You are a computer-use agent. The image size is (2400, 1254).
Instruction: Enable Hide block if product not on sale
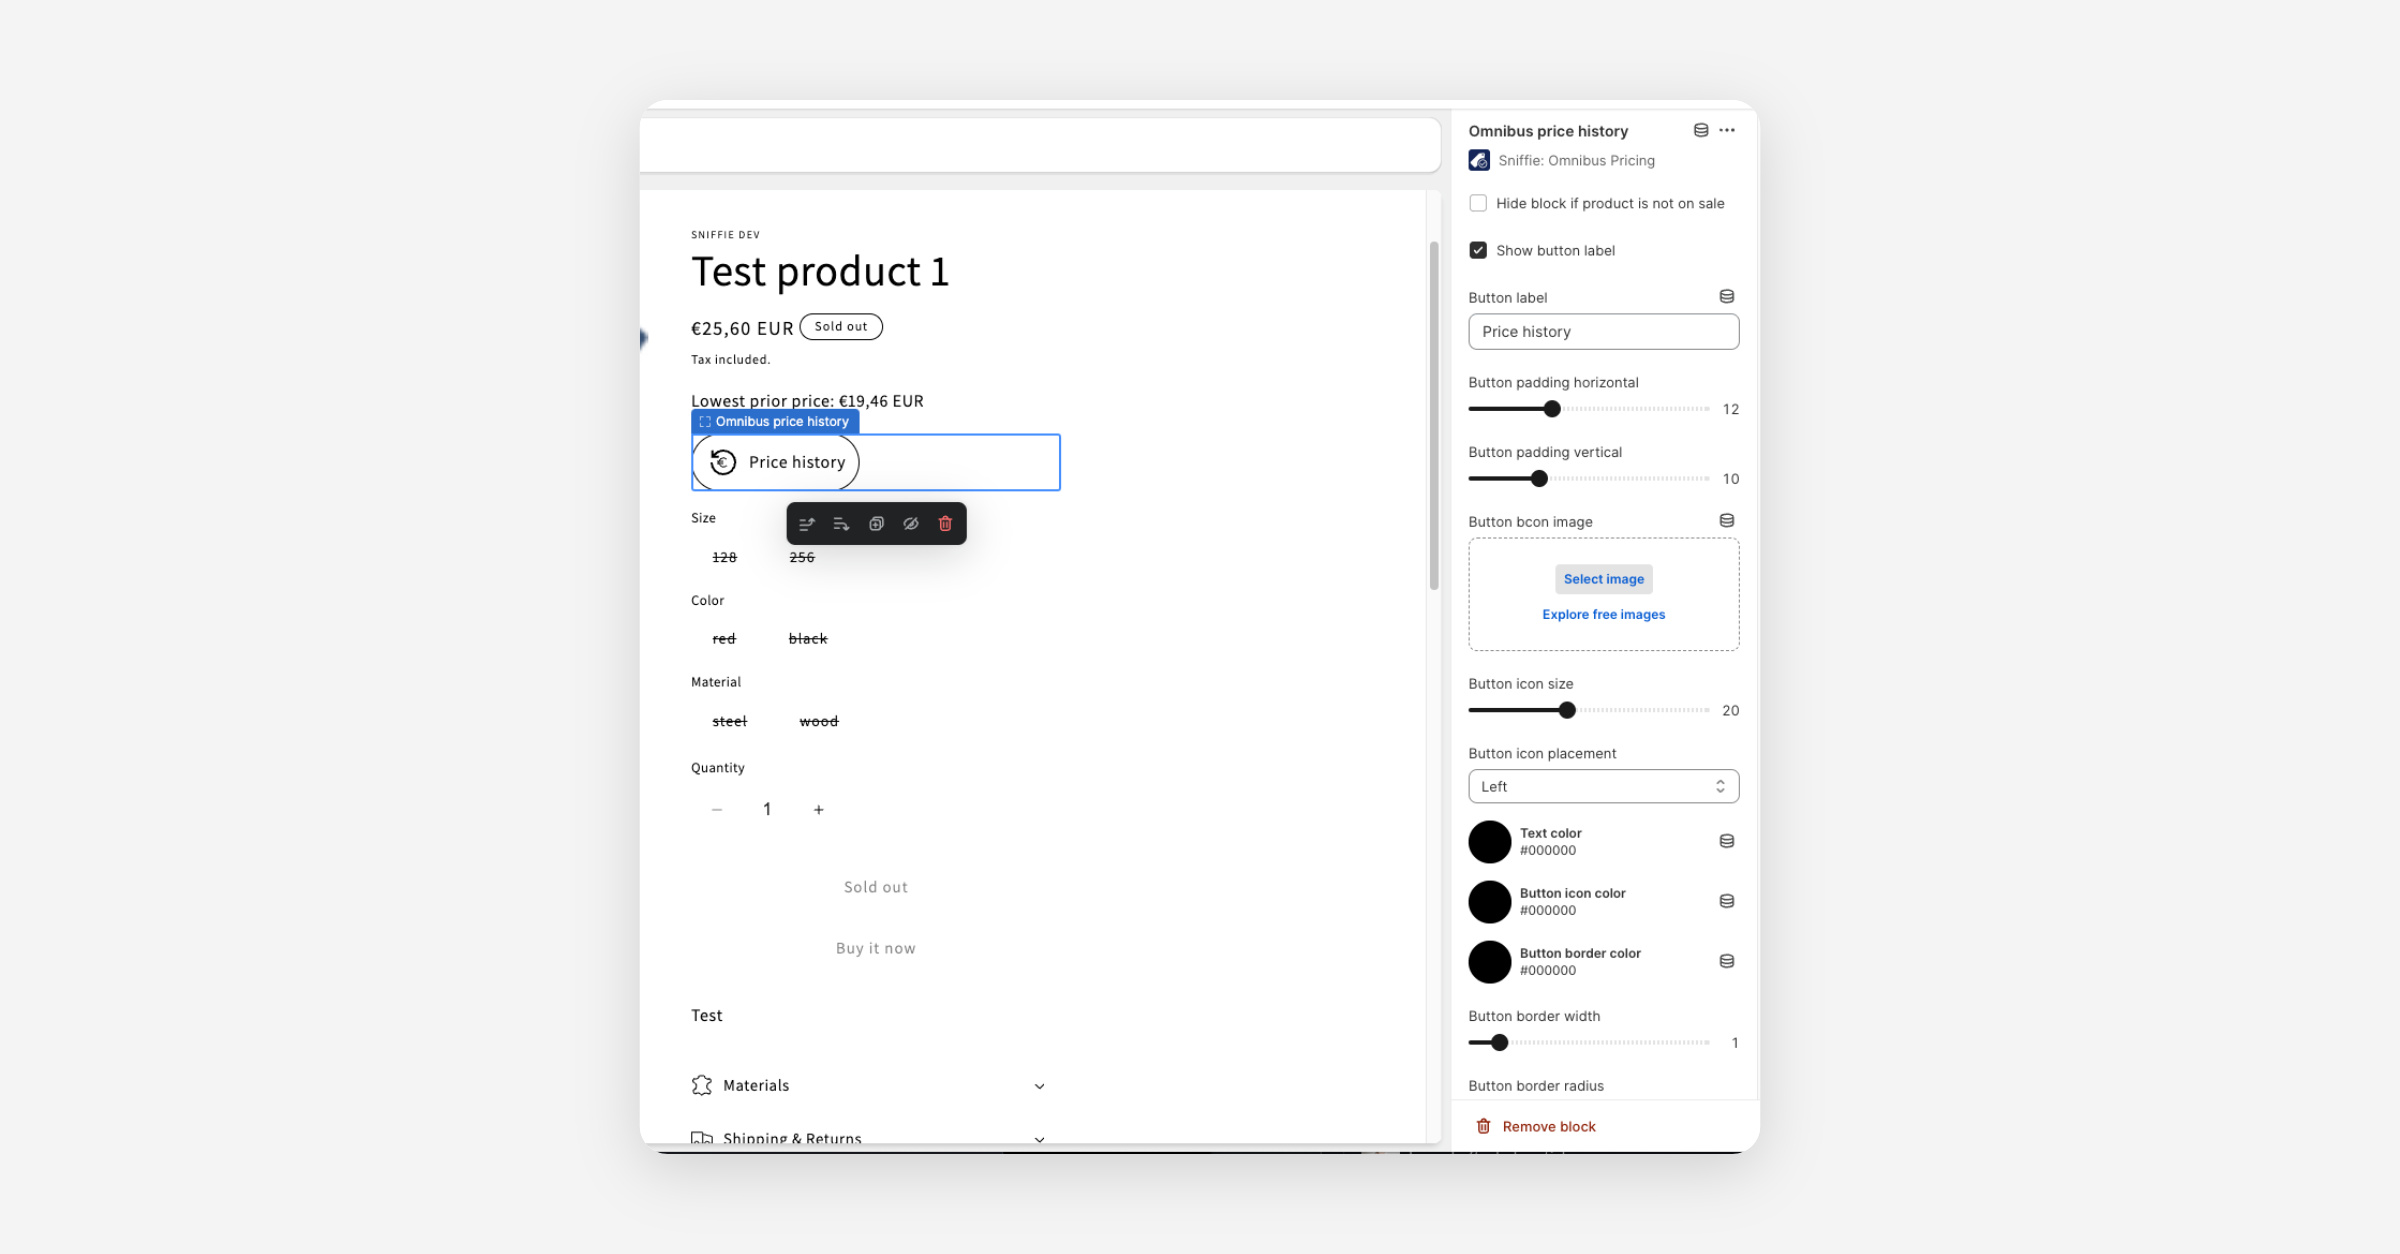coord(1478,203)
